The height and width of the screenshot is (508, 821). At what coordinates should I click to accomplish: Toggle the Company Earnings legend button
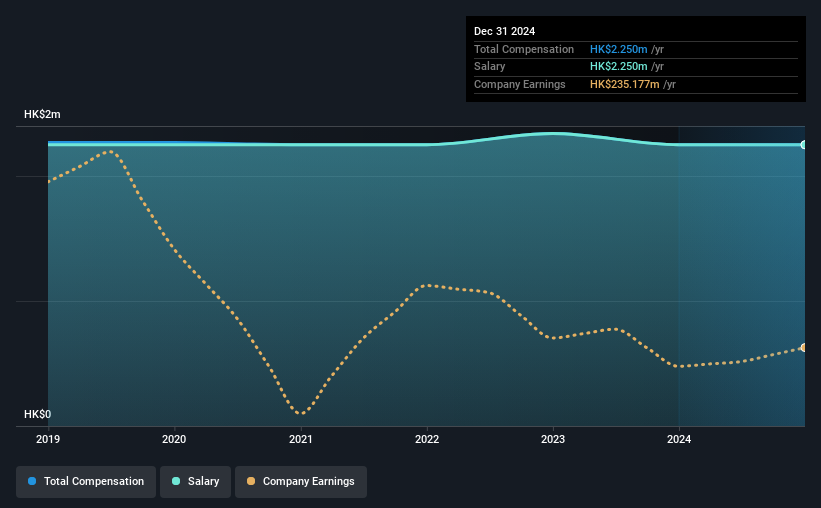[301, 481]
